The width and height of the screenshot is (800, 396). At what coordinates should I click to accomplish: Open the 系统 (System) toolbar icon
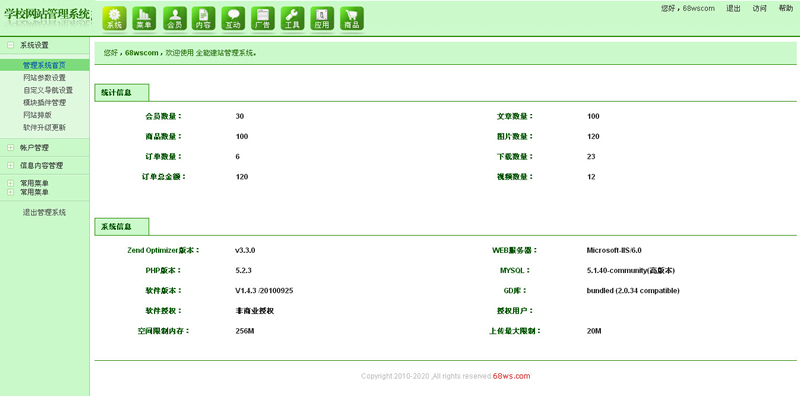[x=114, y=19]
